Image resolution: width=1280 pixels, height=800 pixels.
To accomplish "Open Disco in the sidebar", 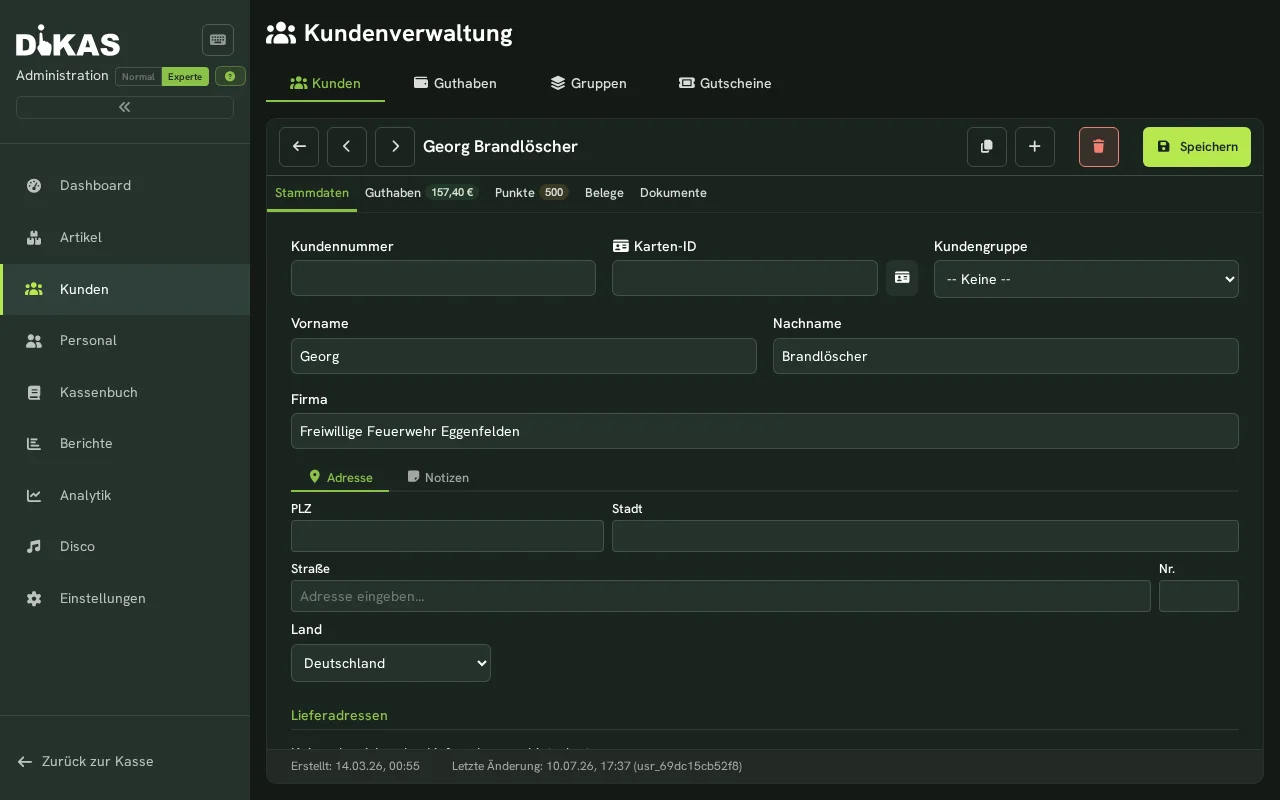I will [x=125, y=546].
